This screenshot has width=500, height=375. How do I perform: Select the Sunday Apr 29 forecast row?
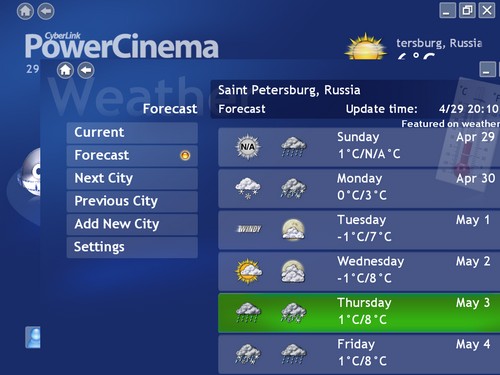click(x=359, y=147)
